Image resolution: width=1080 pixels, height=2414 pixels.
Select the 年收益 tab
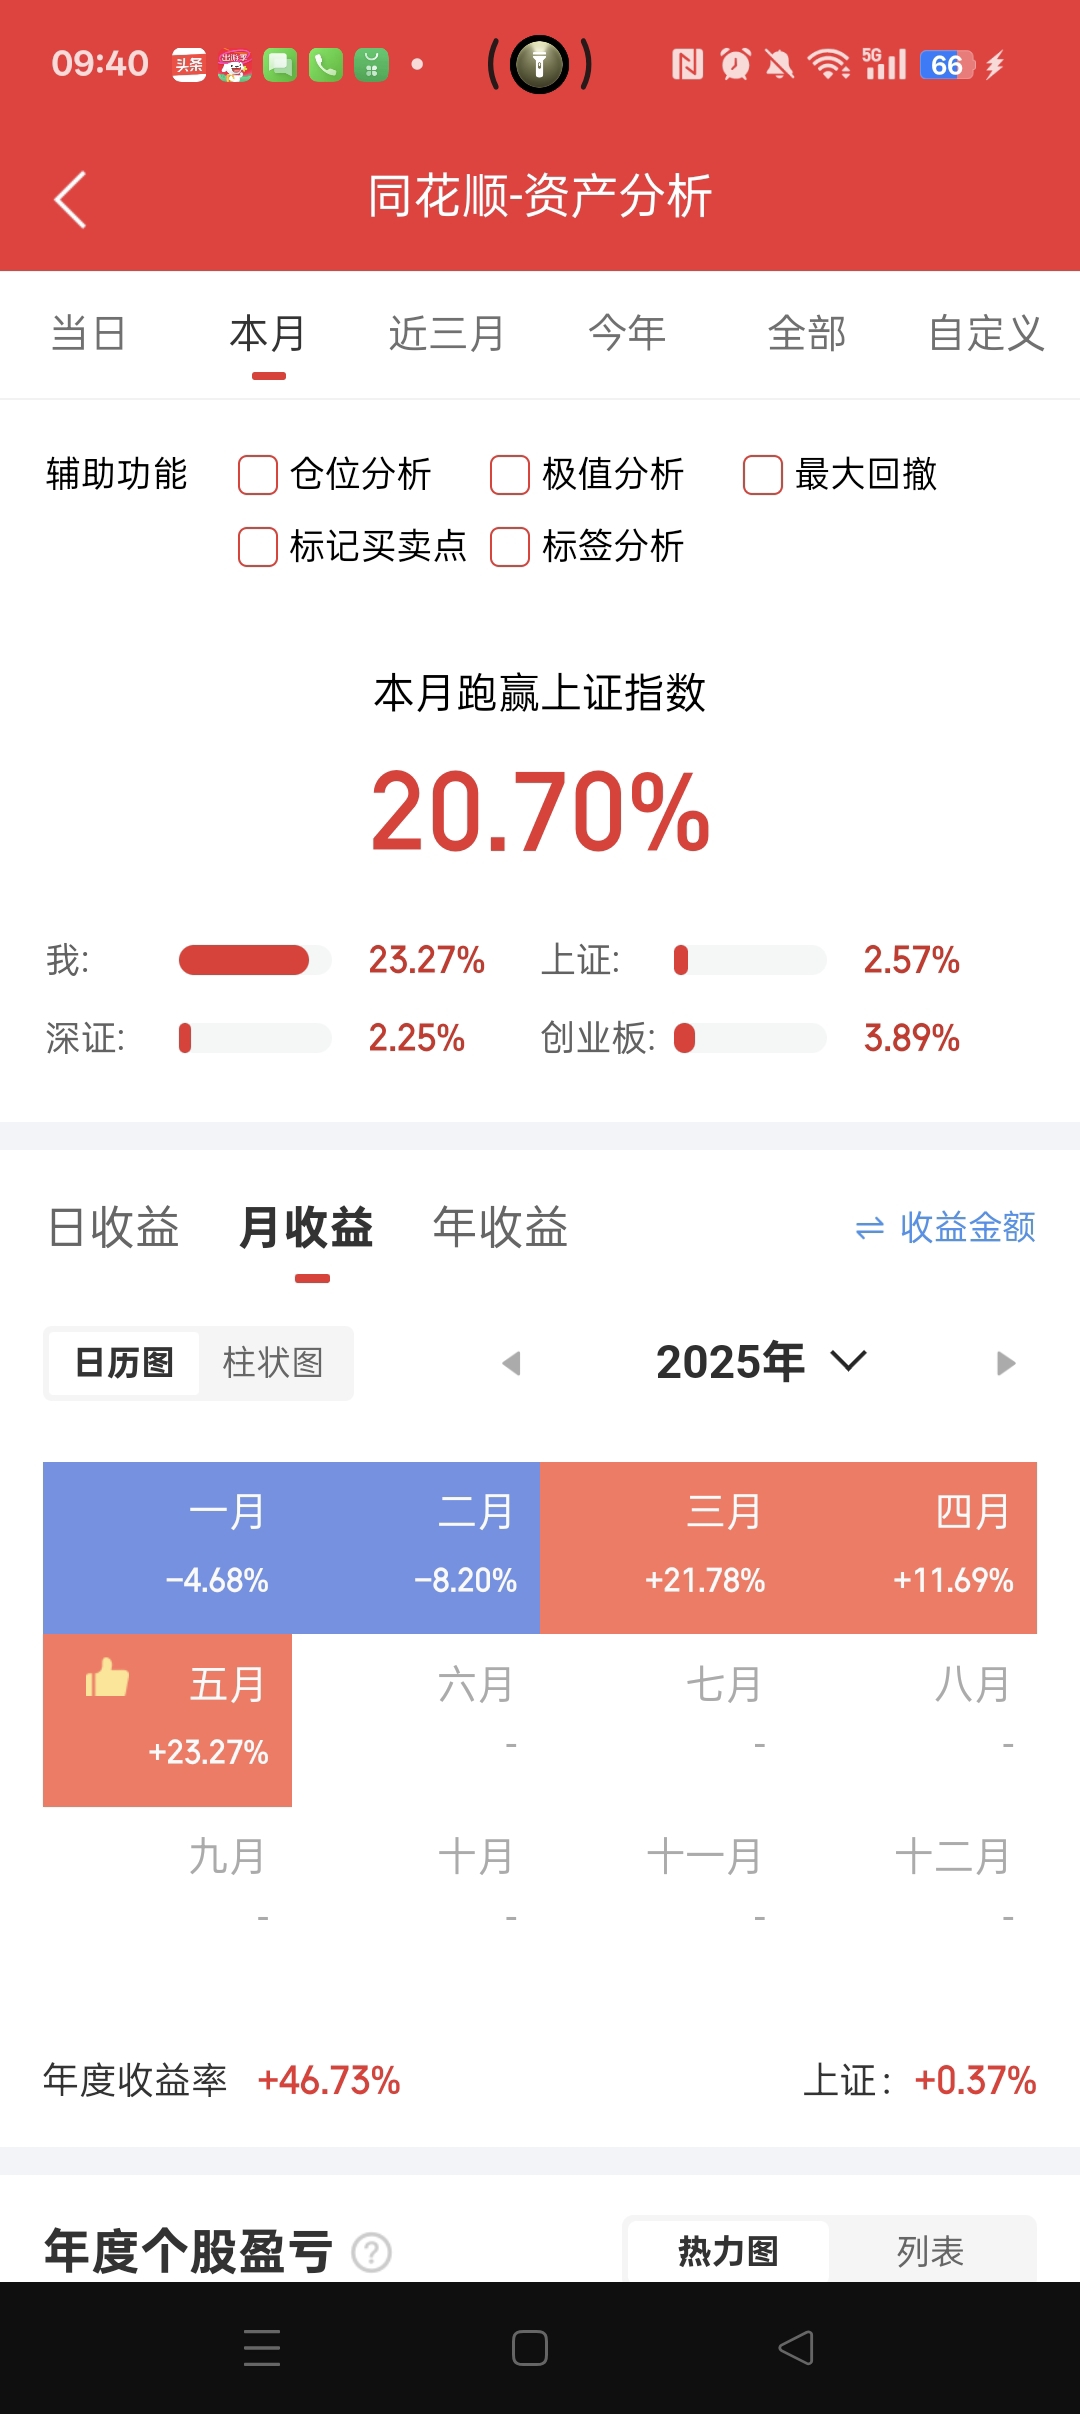[500, 1227]
